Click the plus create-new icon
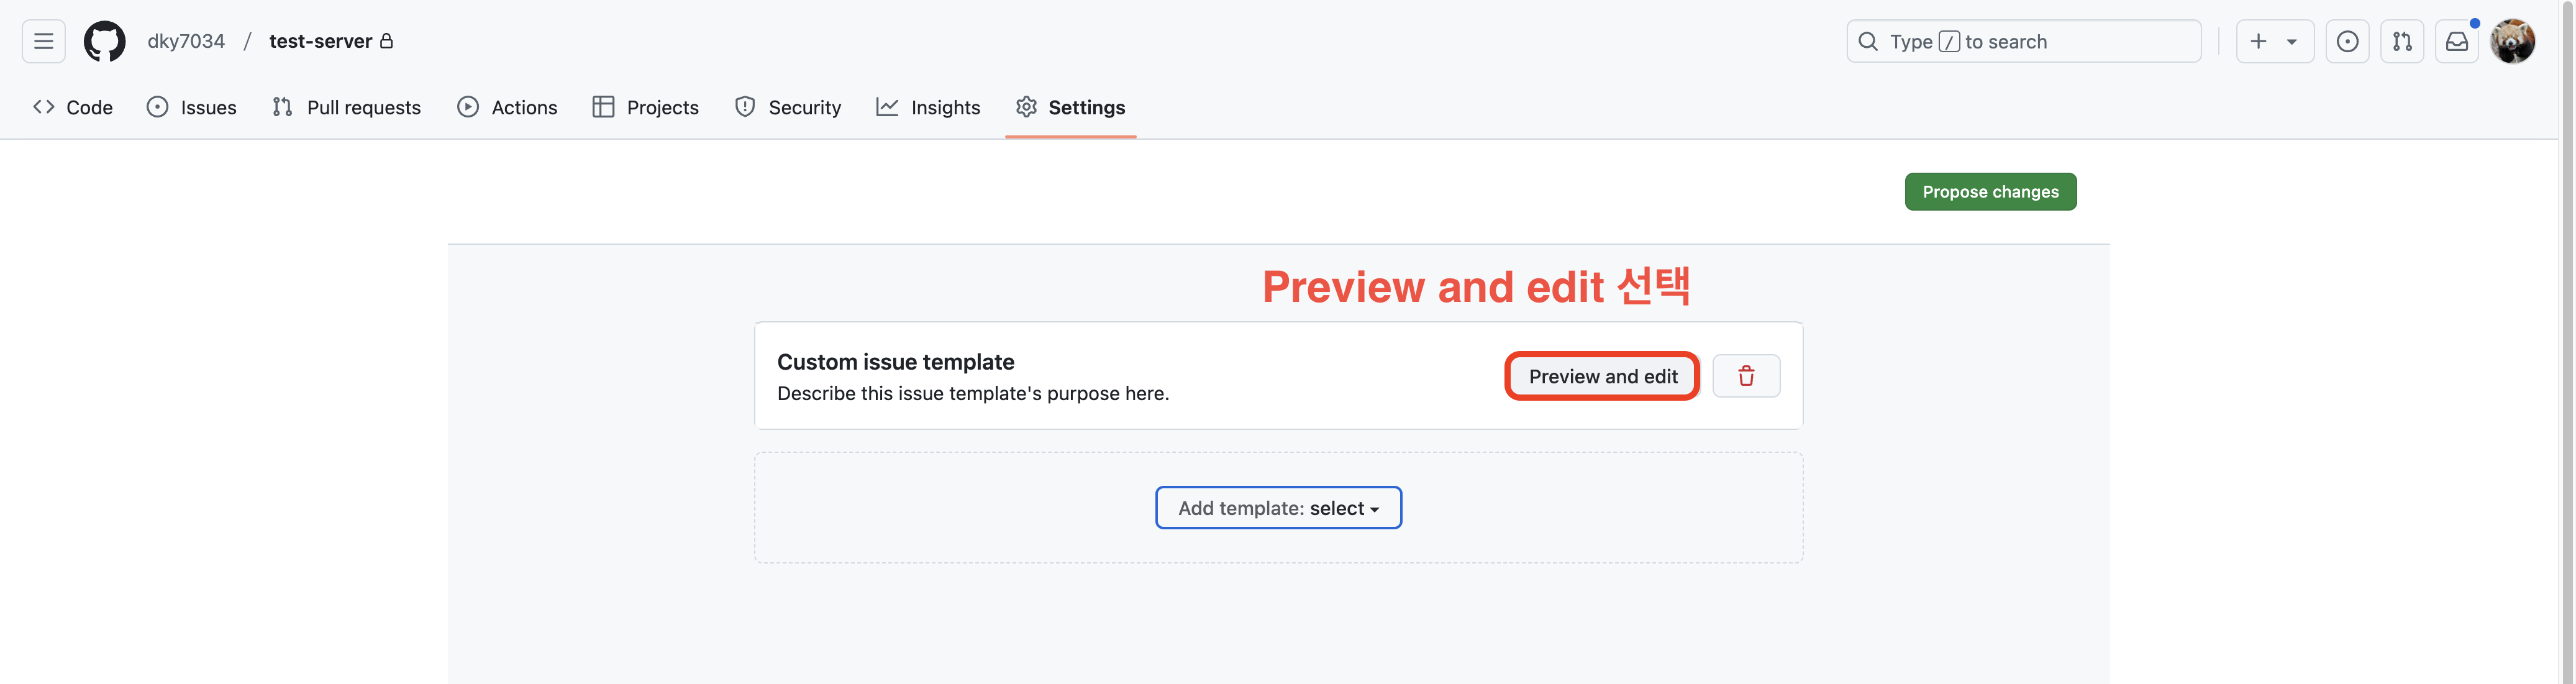This screenshot has width=2576, height=684. pyautogui.click(x=2258, y=41)
